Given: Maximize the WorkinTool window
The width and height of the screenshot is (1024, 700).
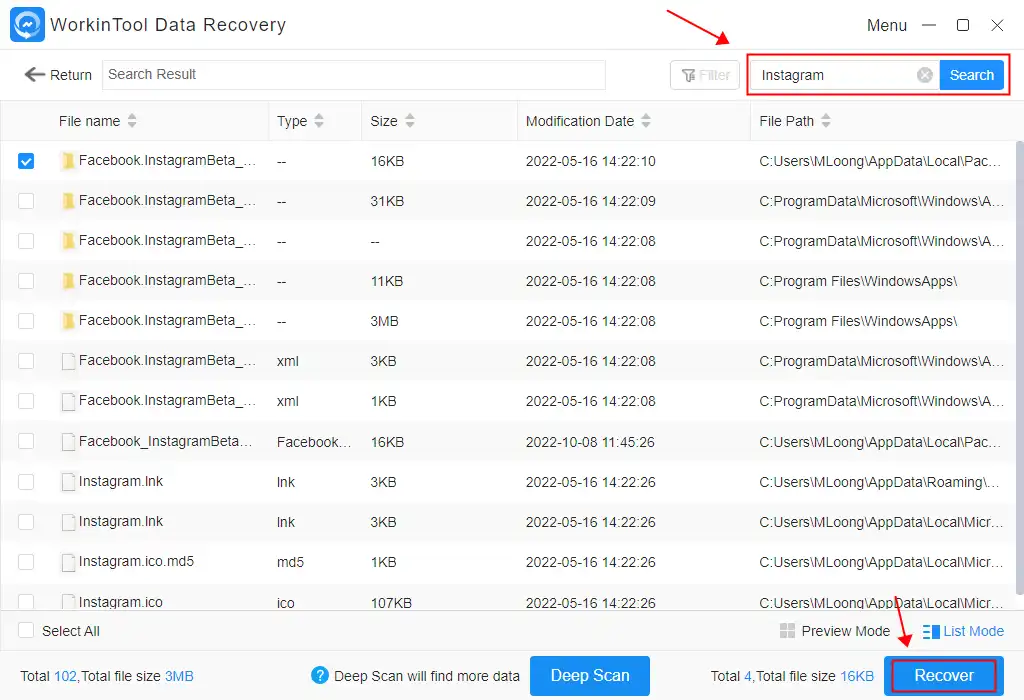Looking at the screenshot, I should coord(963,25).
